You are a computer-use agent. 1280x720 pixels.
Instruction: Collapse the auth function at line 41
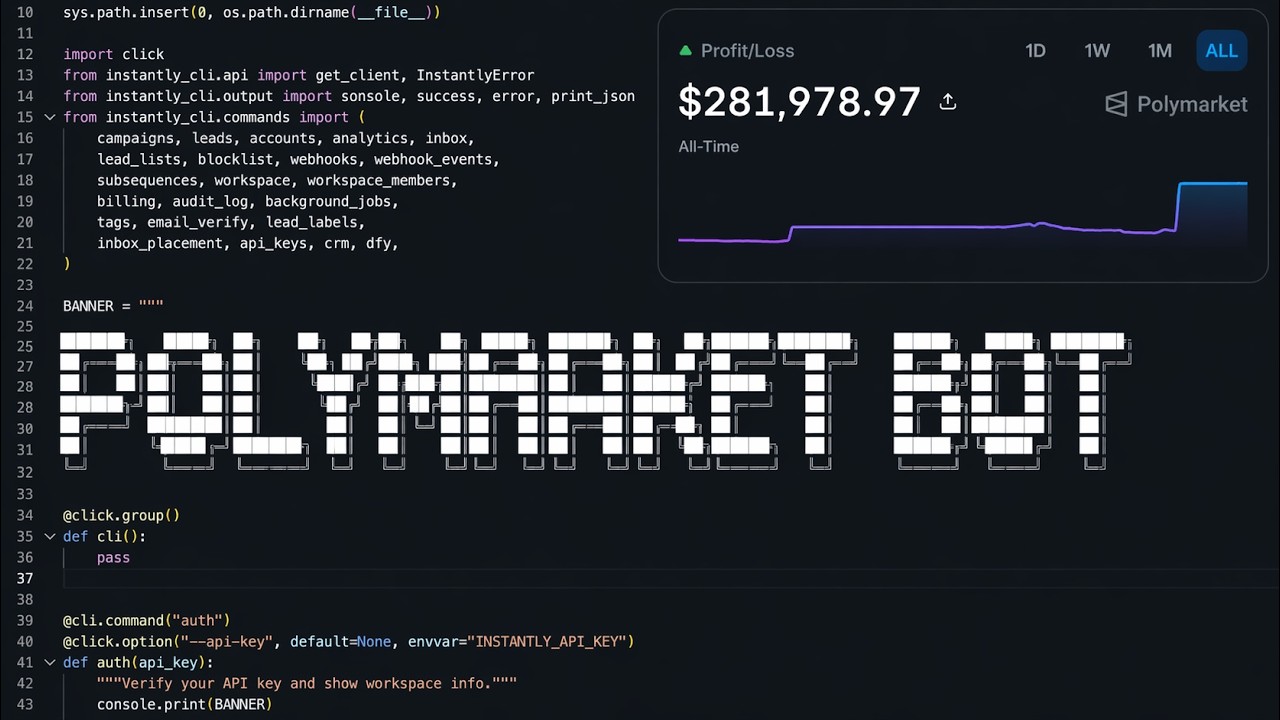[49, 662]
